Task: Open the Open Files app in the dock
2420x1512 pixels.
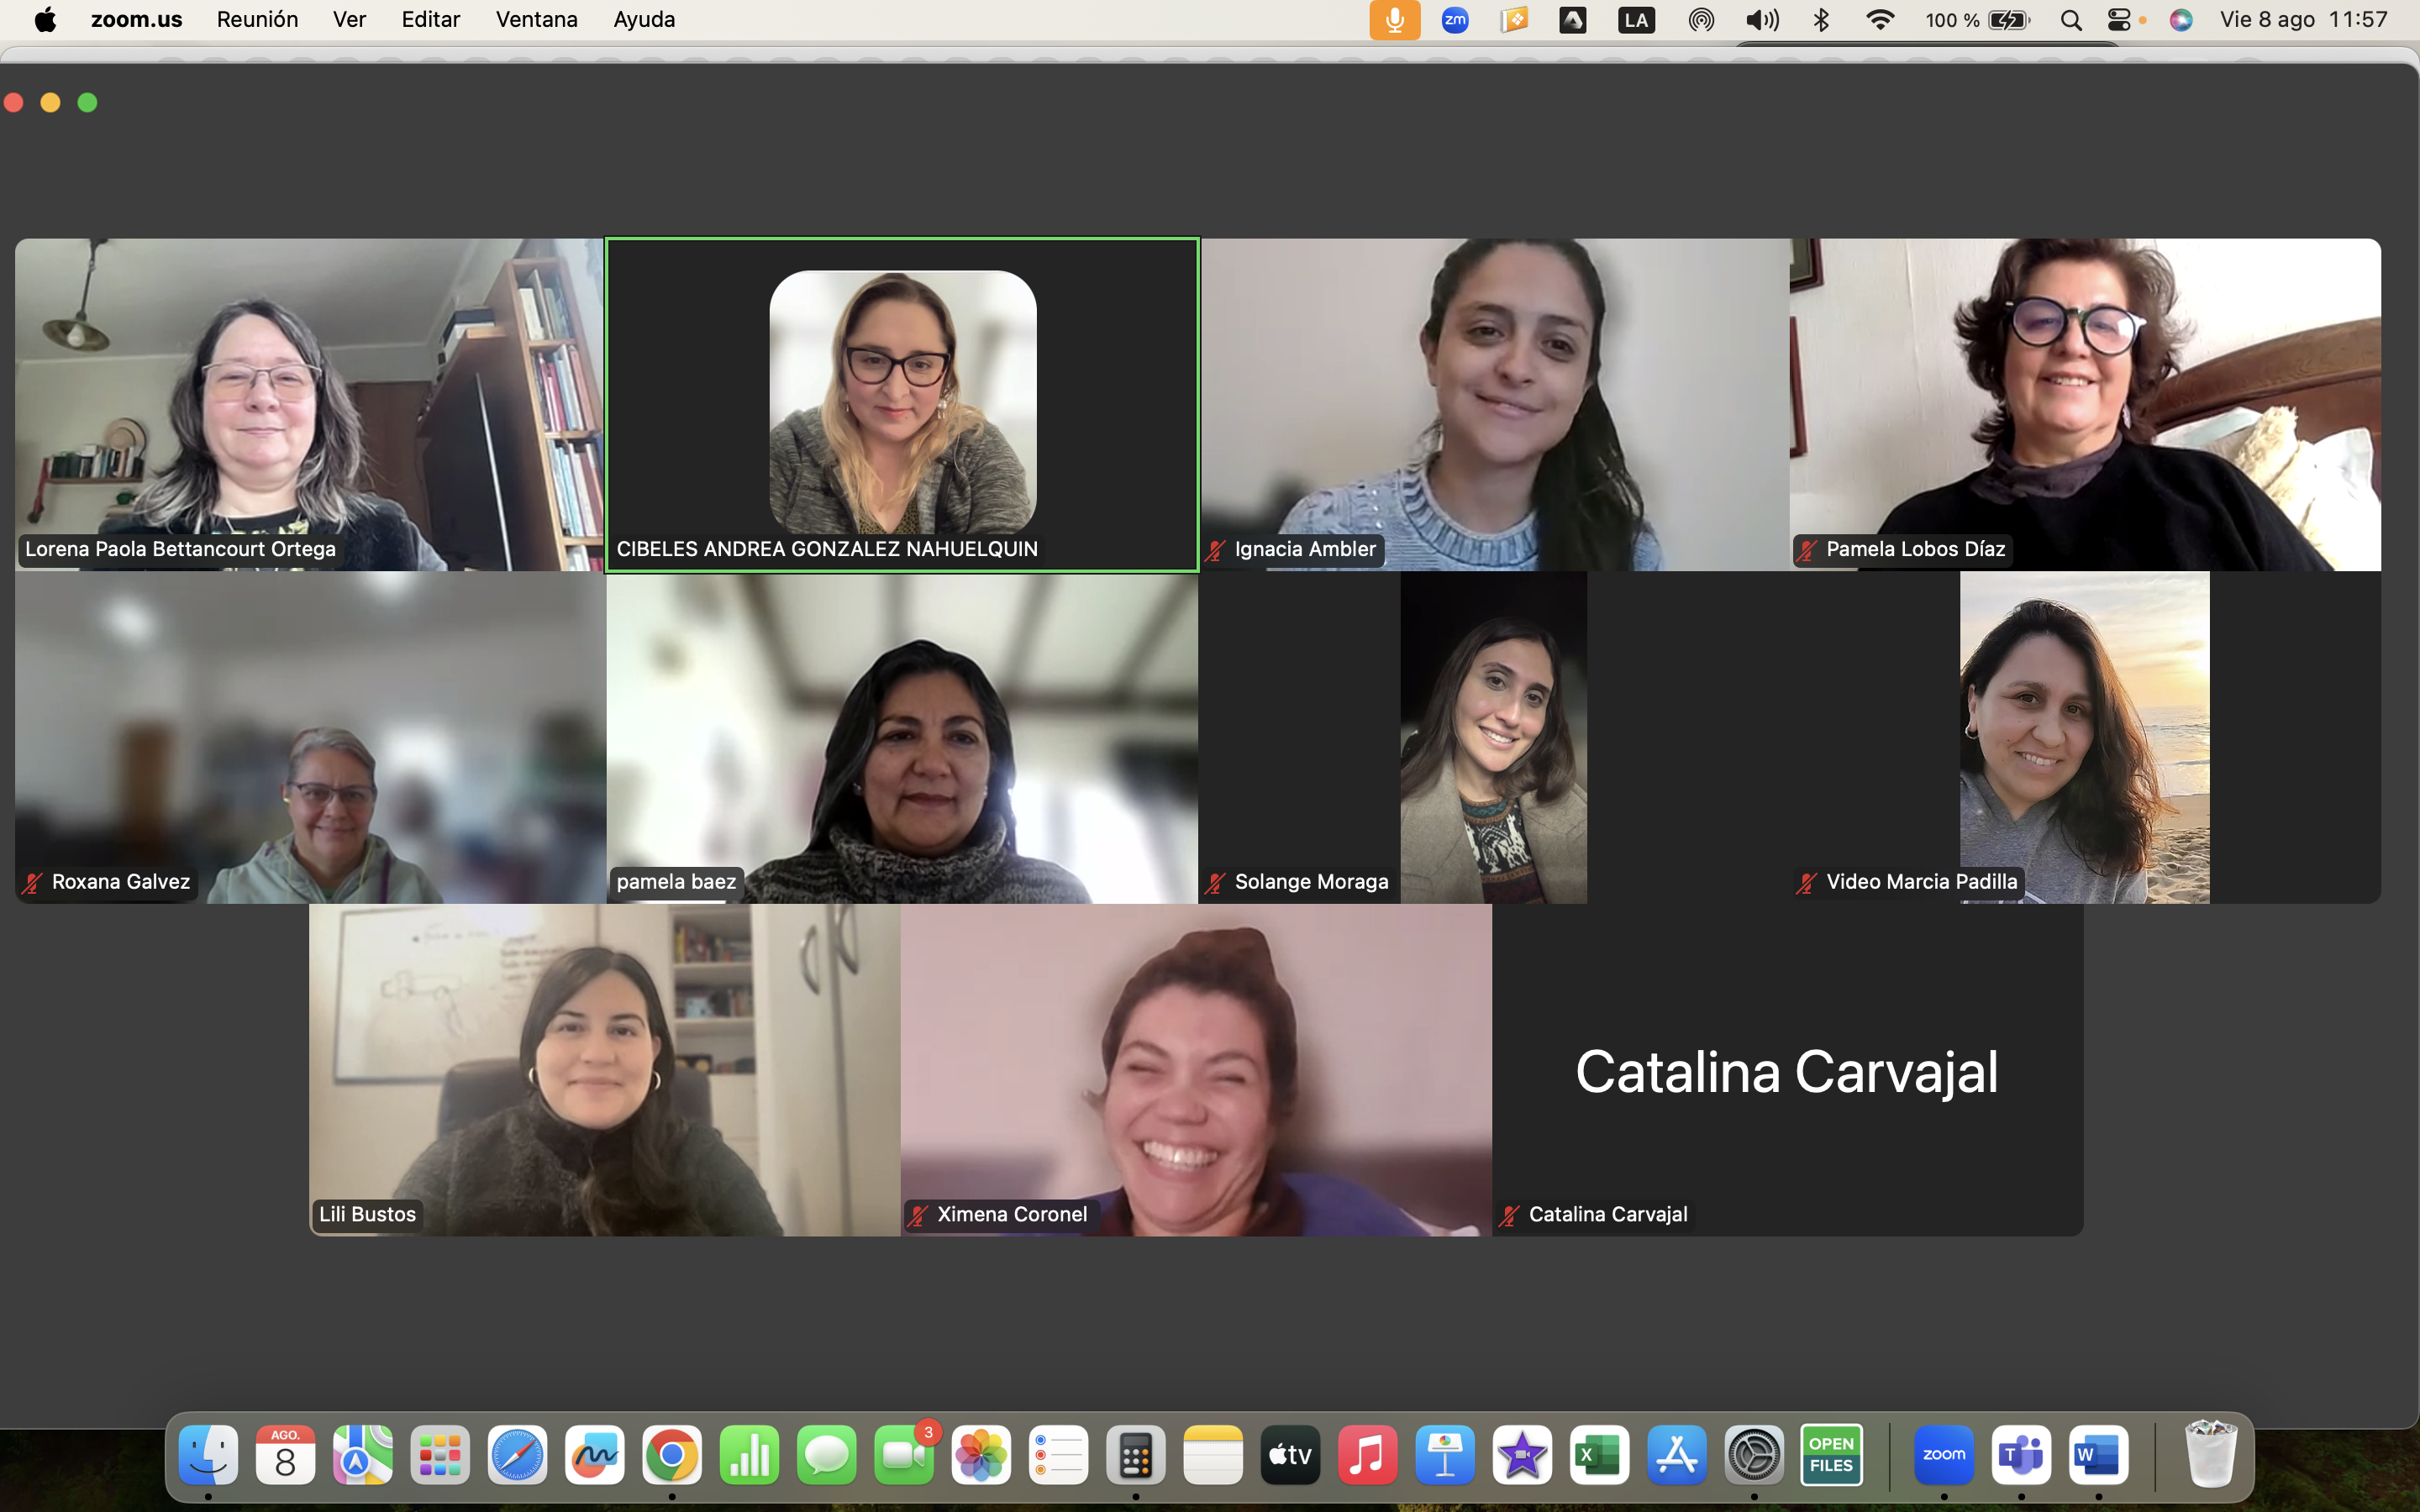Action: (1831, 1455)
